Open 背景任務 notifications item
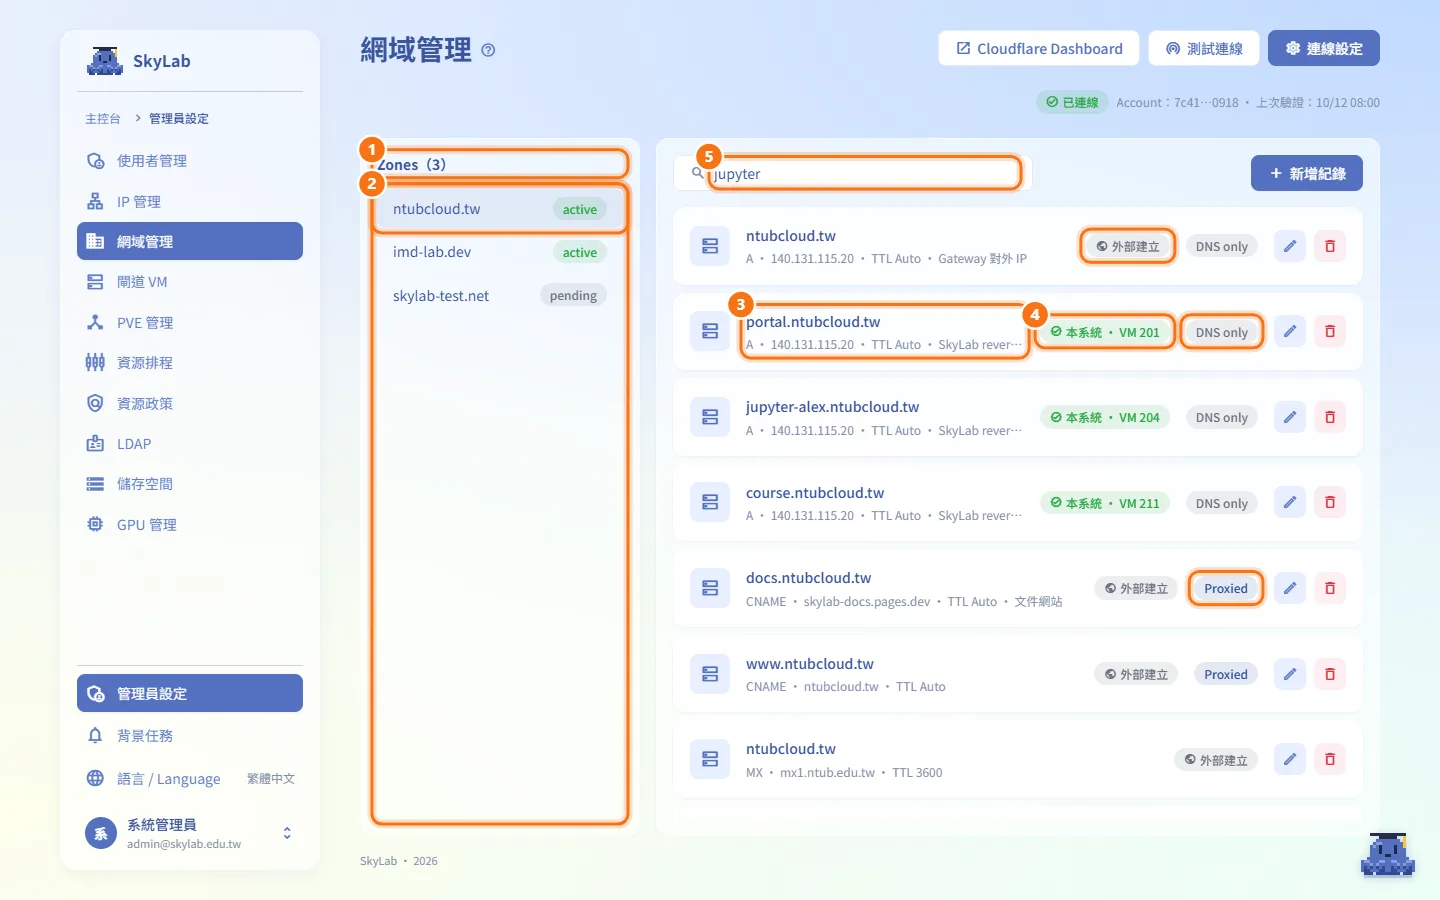The image size is (1440, 900). click(190, 735)
